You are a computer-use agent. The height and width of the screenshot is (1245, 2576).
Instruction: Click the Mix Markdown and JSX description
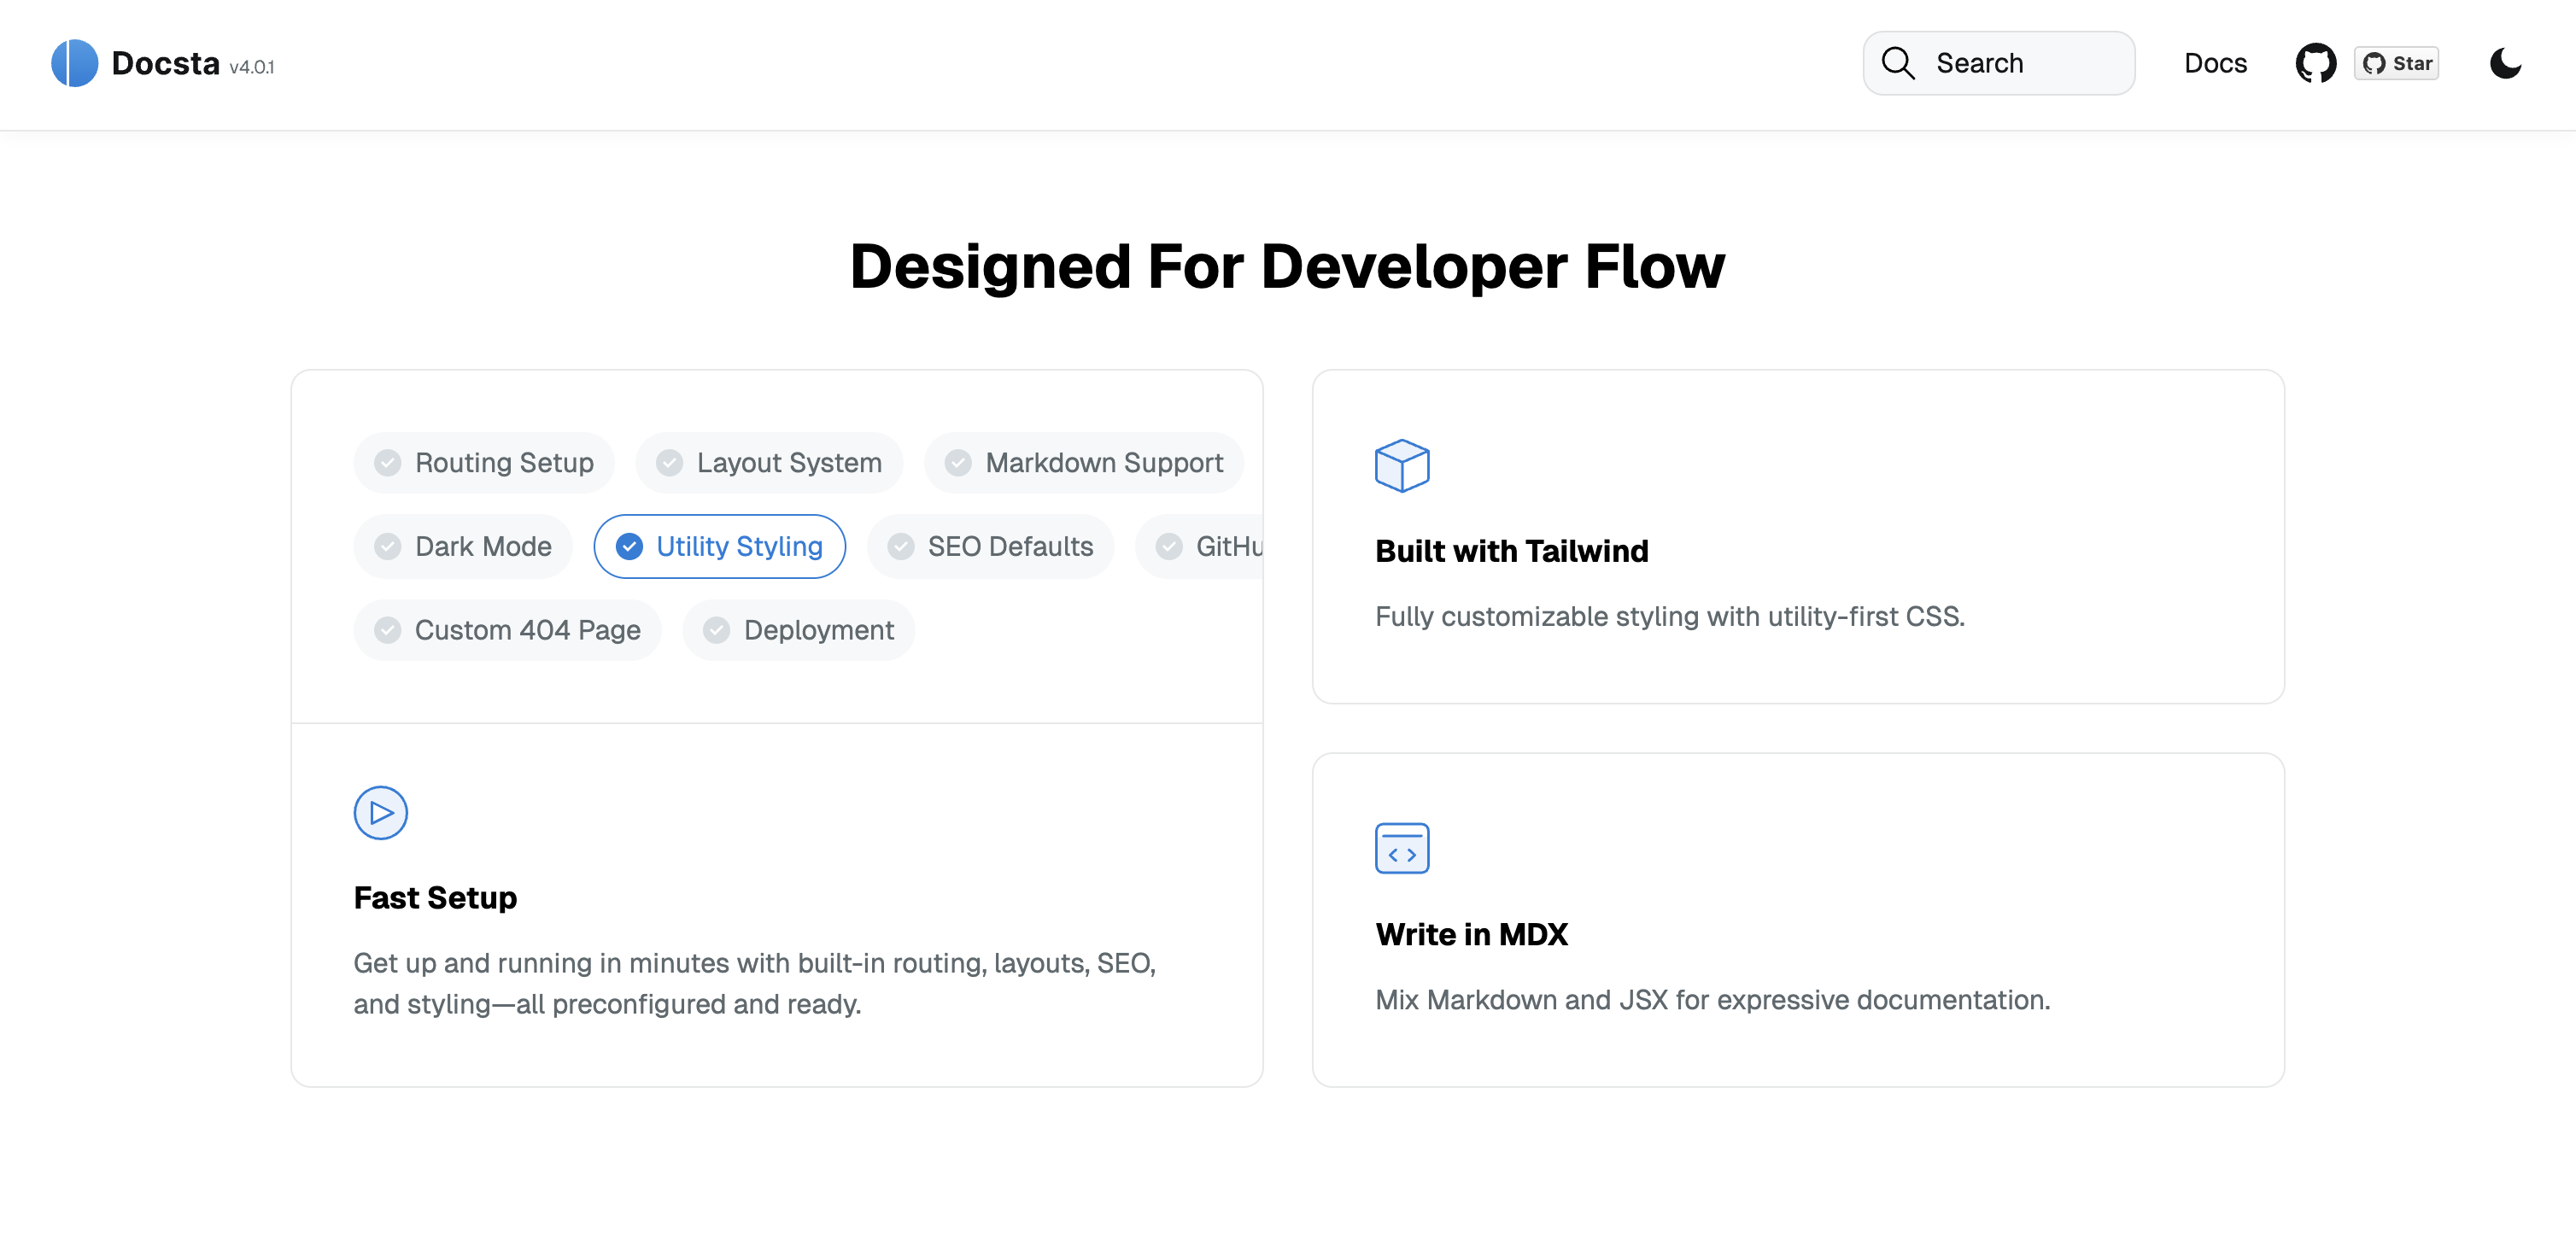click(x=1712, y=1000)
